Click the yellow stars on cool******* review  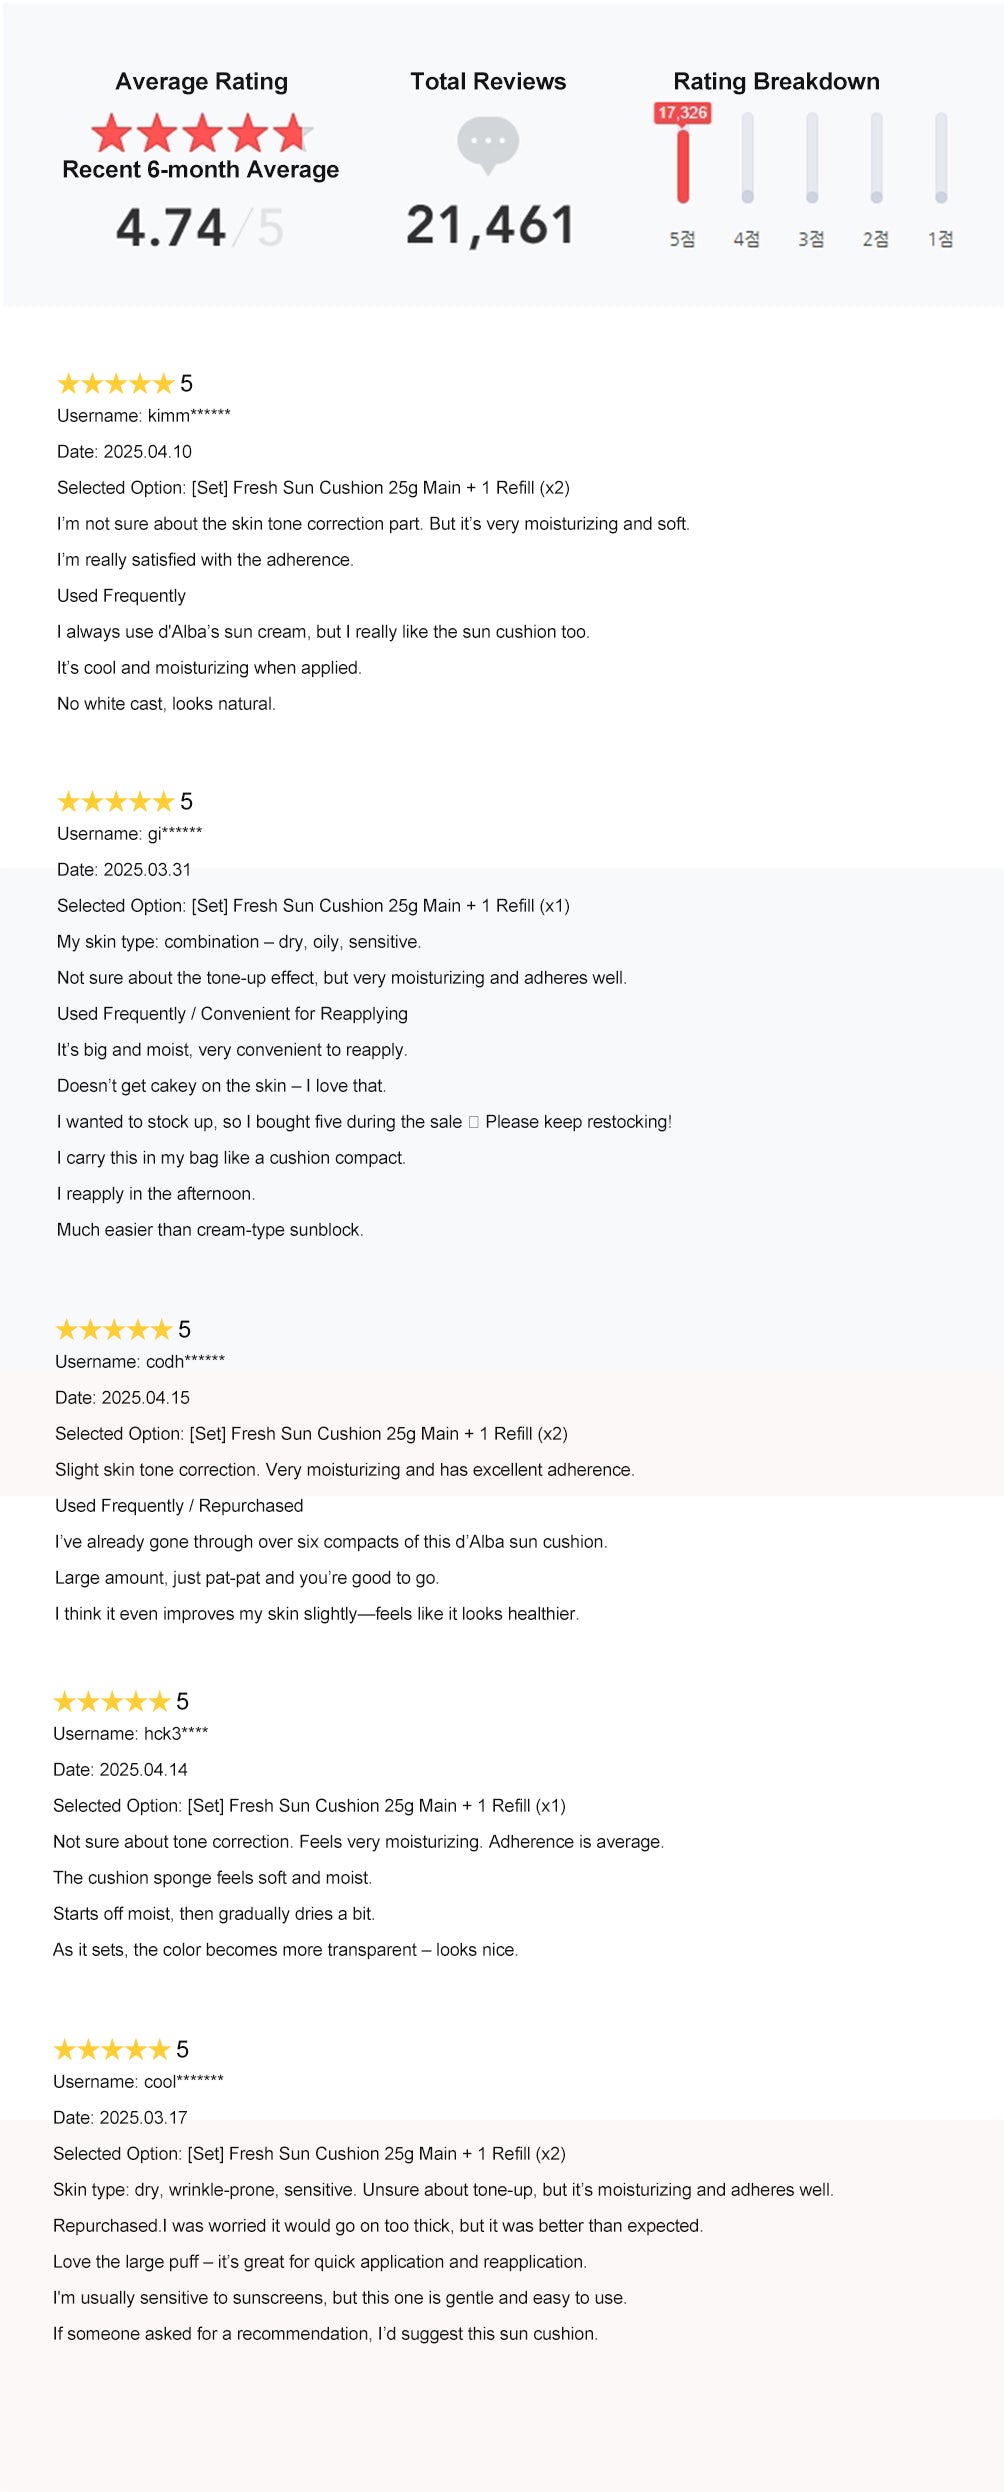(112, 2050)
